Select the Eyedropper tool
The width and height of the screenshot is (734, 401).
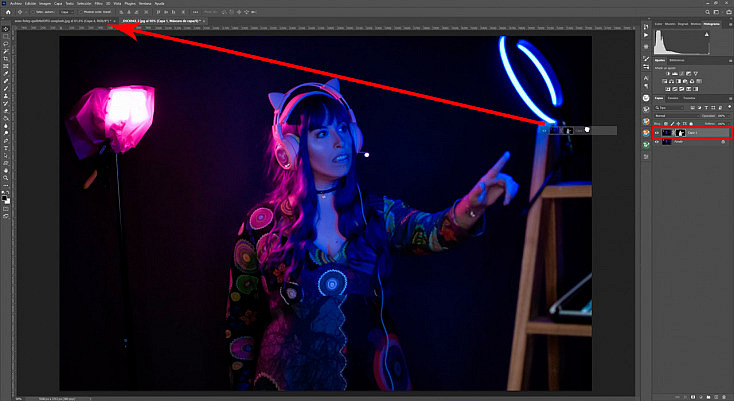(x=6, y=73)
